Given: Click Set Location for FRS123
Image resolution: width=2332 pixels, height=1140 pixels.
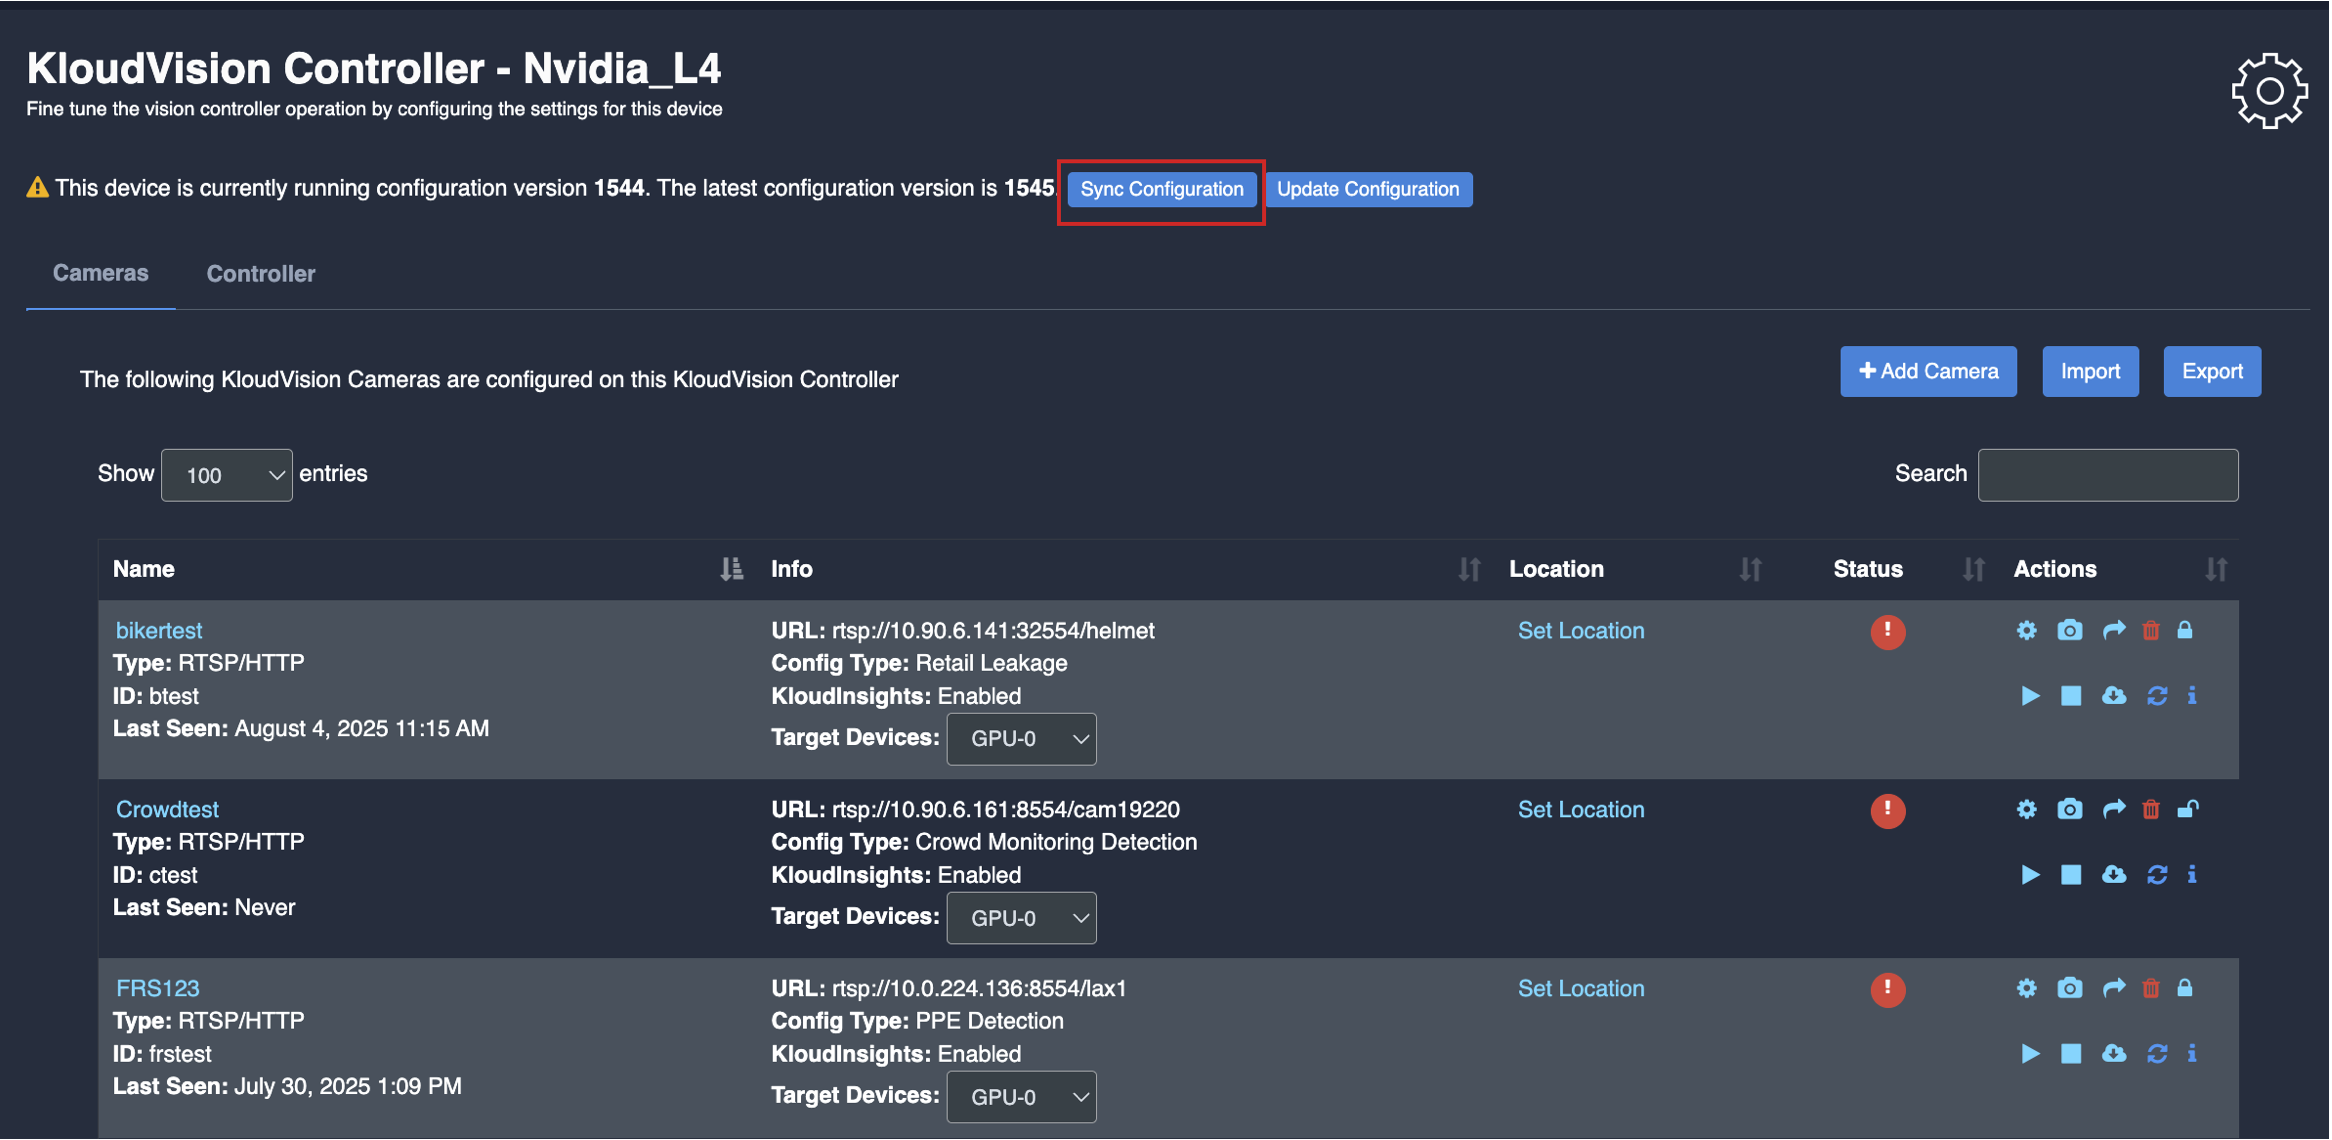Looking at the screenshot, I should (x=1580, y=988).
